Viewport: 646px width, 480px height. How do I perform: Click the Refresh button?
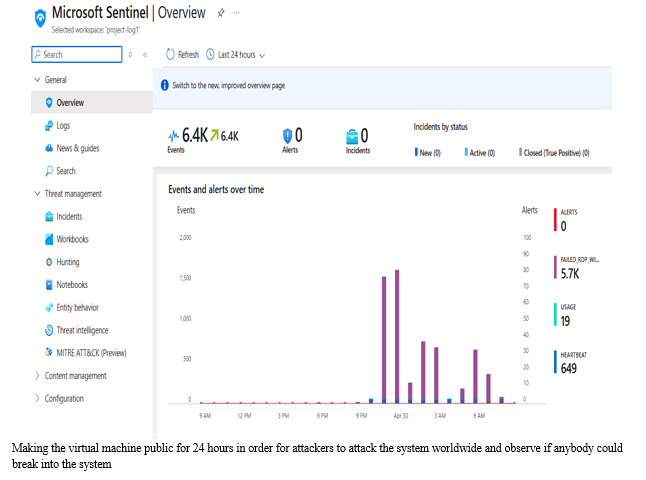182,54
